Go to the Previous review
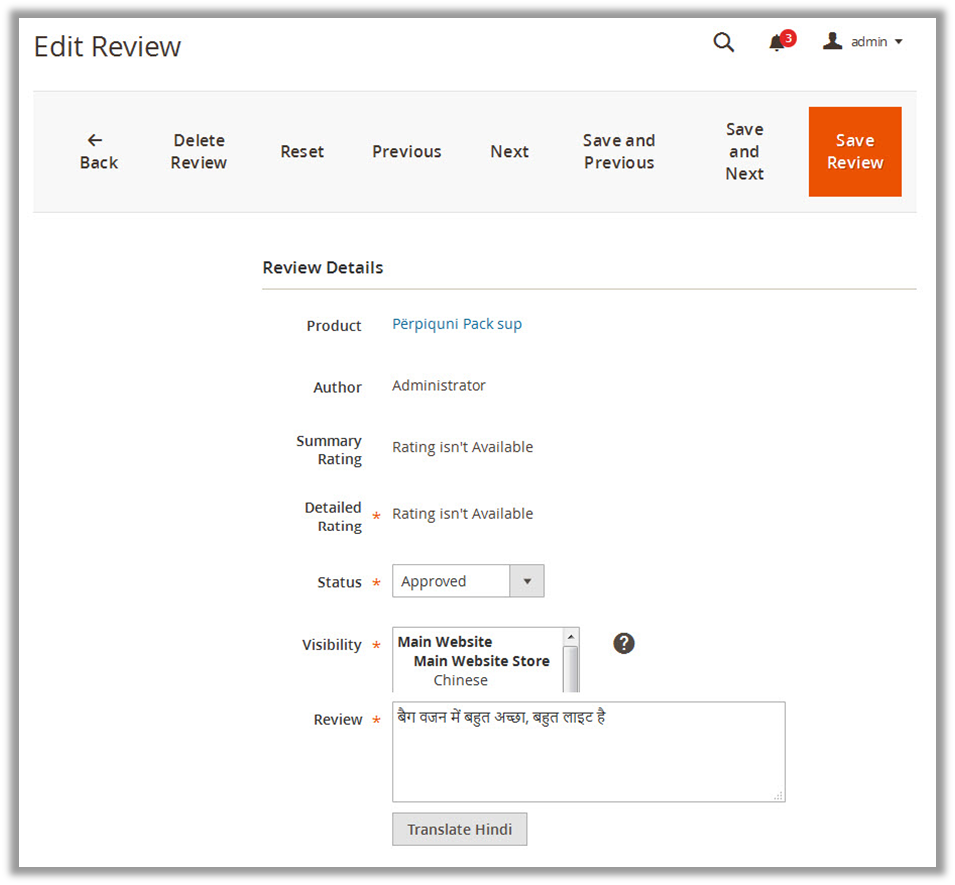The width and height of the screenshot is (955, 885). pos(406,152)
